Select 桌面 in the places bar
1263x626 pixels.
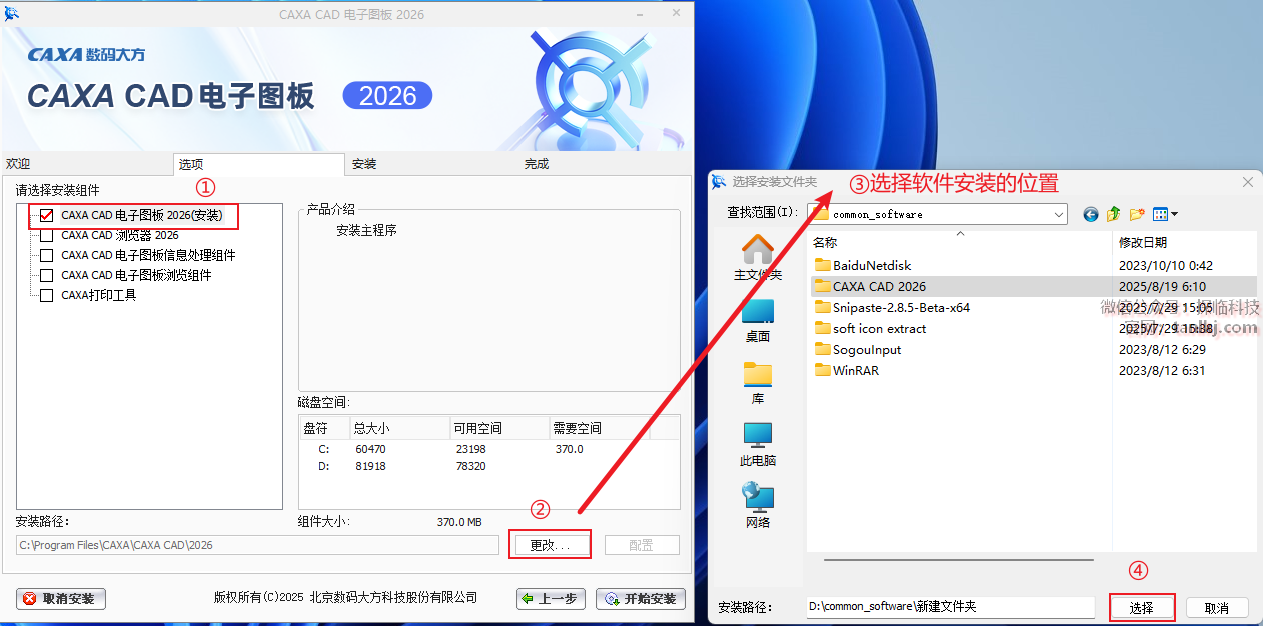757,320
